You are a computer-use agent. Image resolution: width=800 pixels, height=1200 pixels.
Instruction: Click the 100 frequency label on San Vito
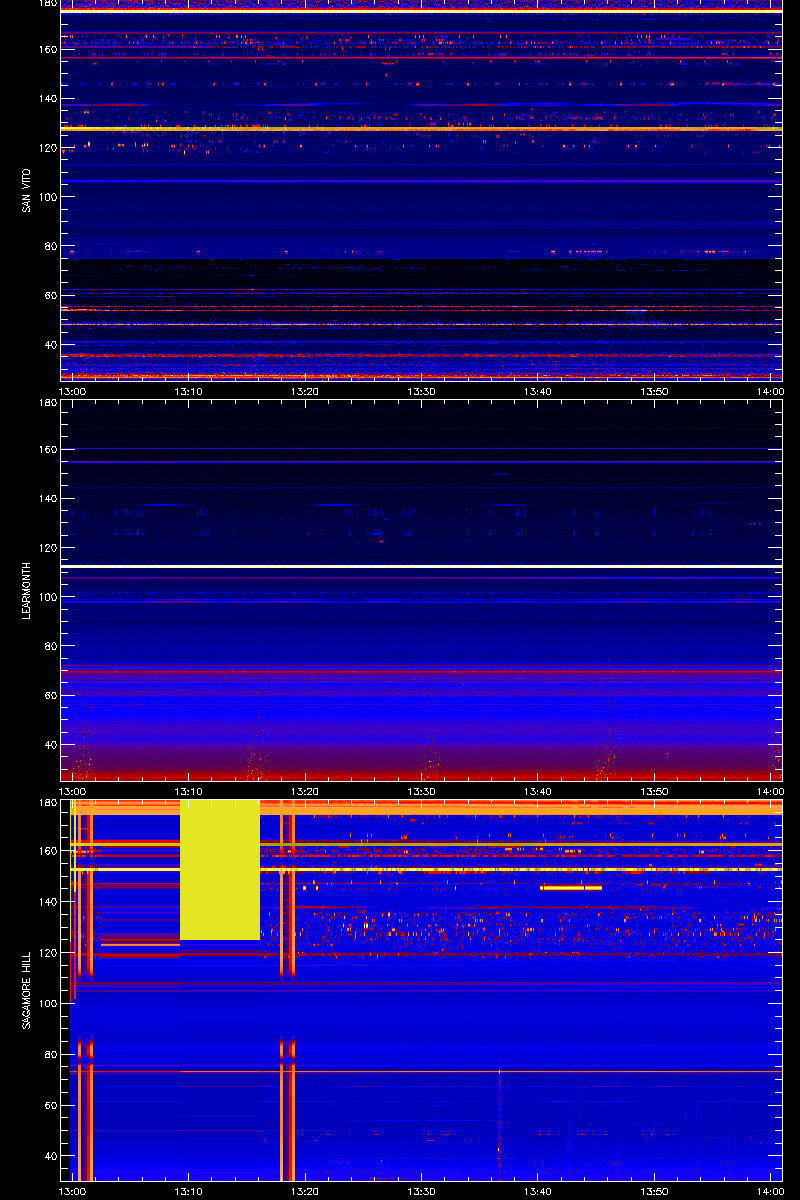click(x=47, y=197)
